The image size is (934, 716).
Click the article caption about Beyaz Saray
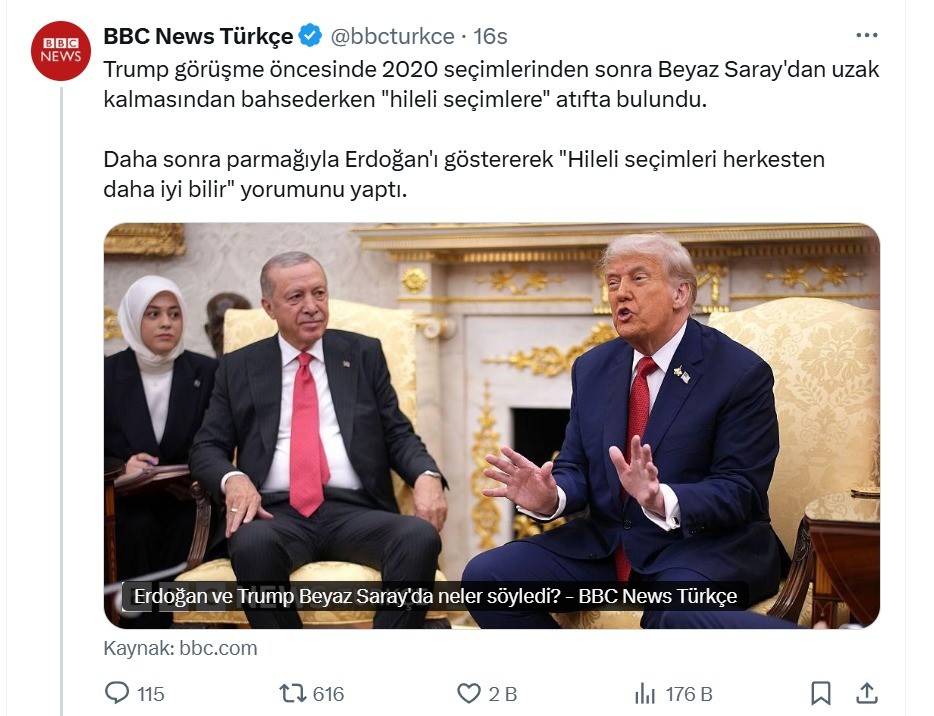(x=435, y=596)
